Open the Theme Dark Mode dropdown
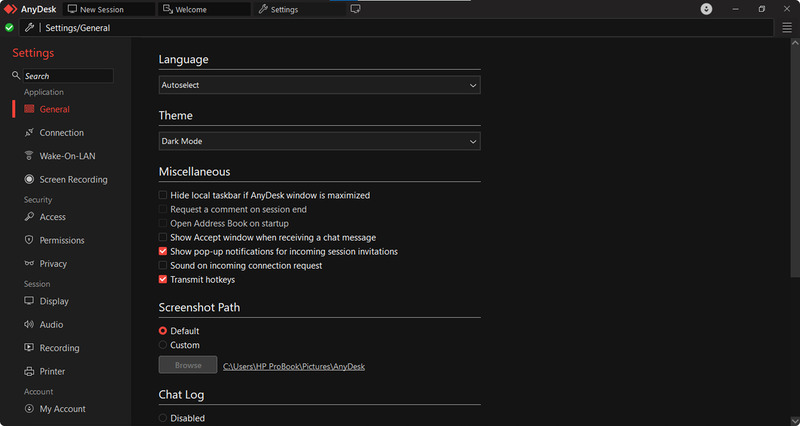This screenshot has height=426, width=800. [319, 142]
